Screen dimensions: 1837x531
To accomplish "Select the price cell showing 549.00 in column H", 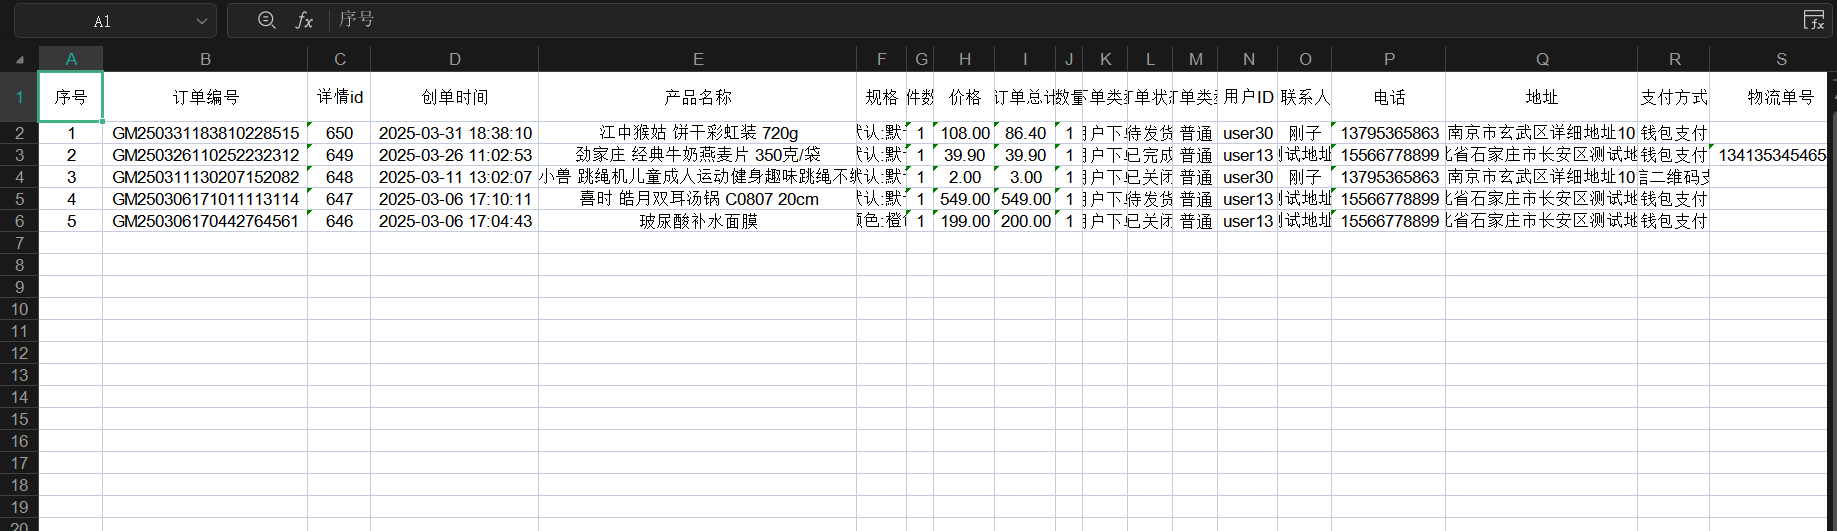I will [x=964, y=199].
